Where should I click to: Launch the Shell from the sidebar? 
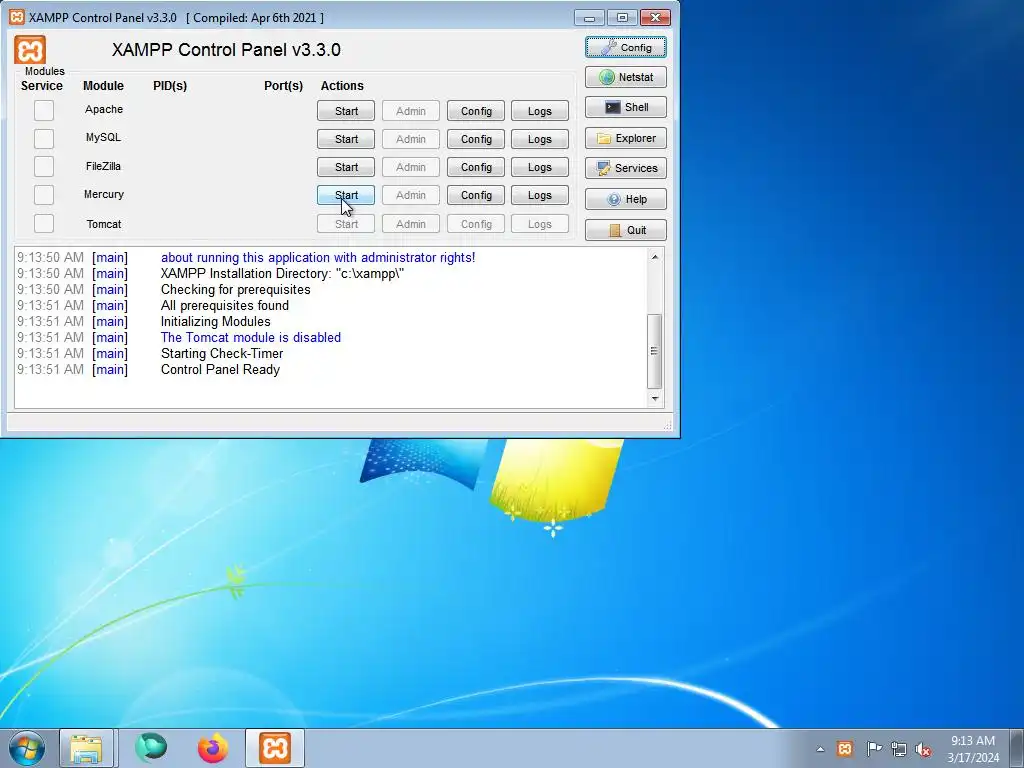tap(626, 107)
